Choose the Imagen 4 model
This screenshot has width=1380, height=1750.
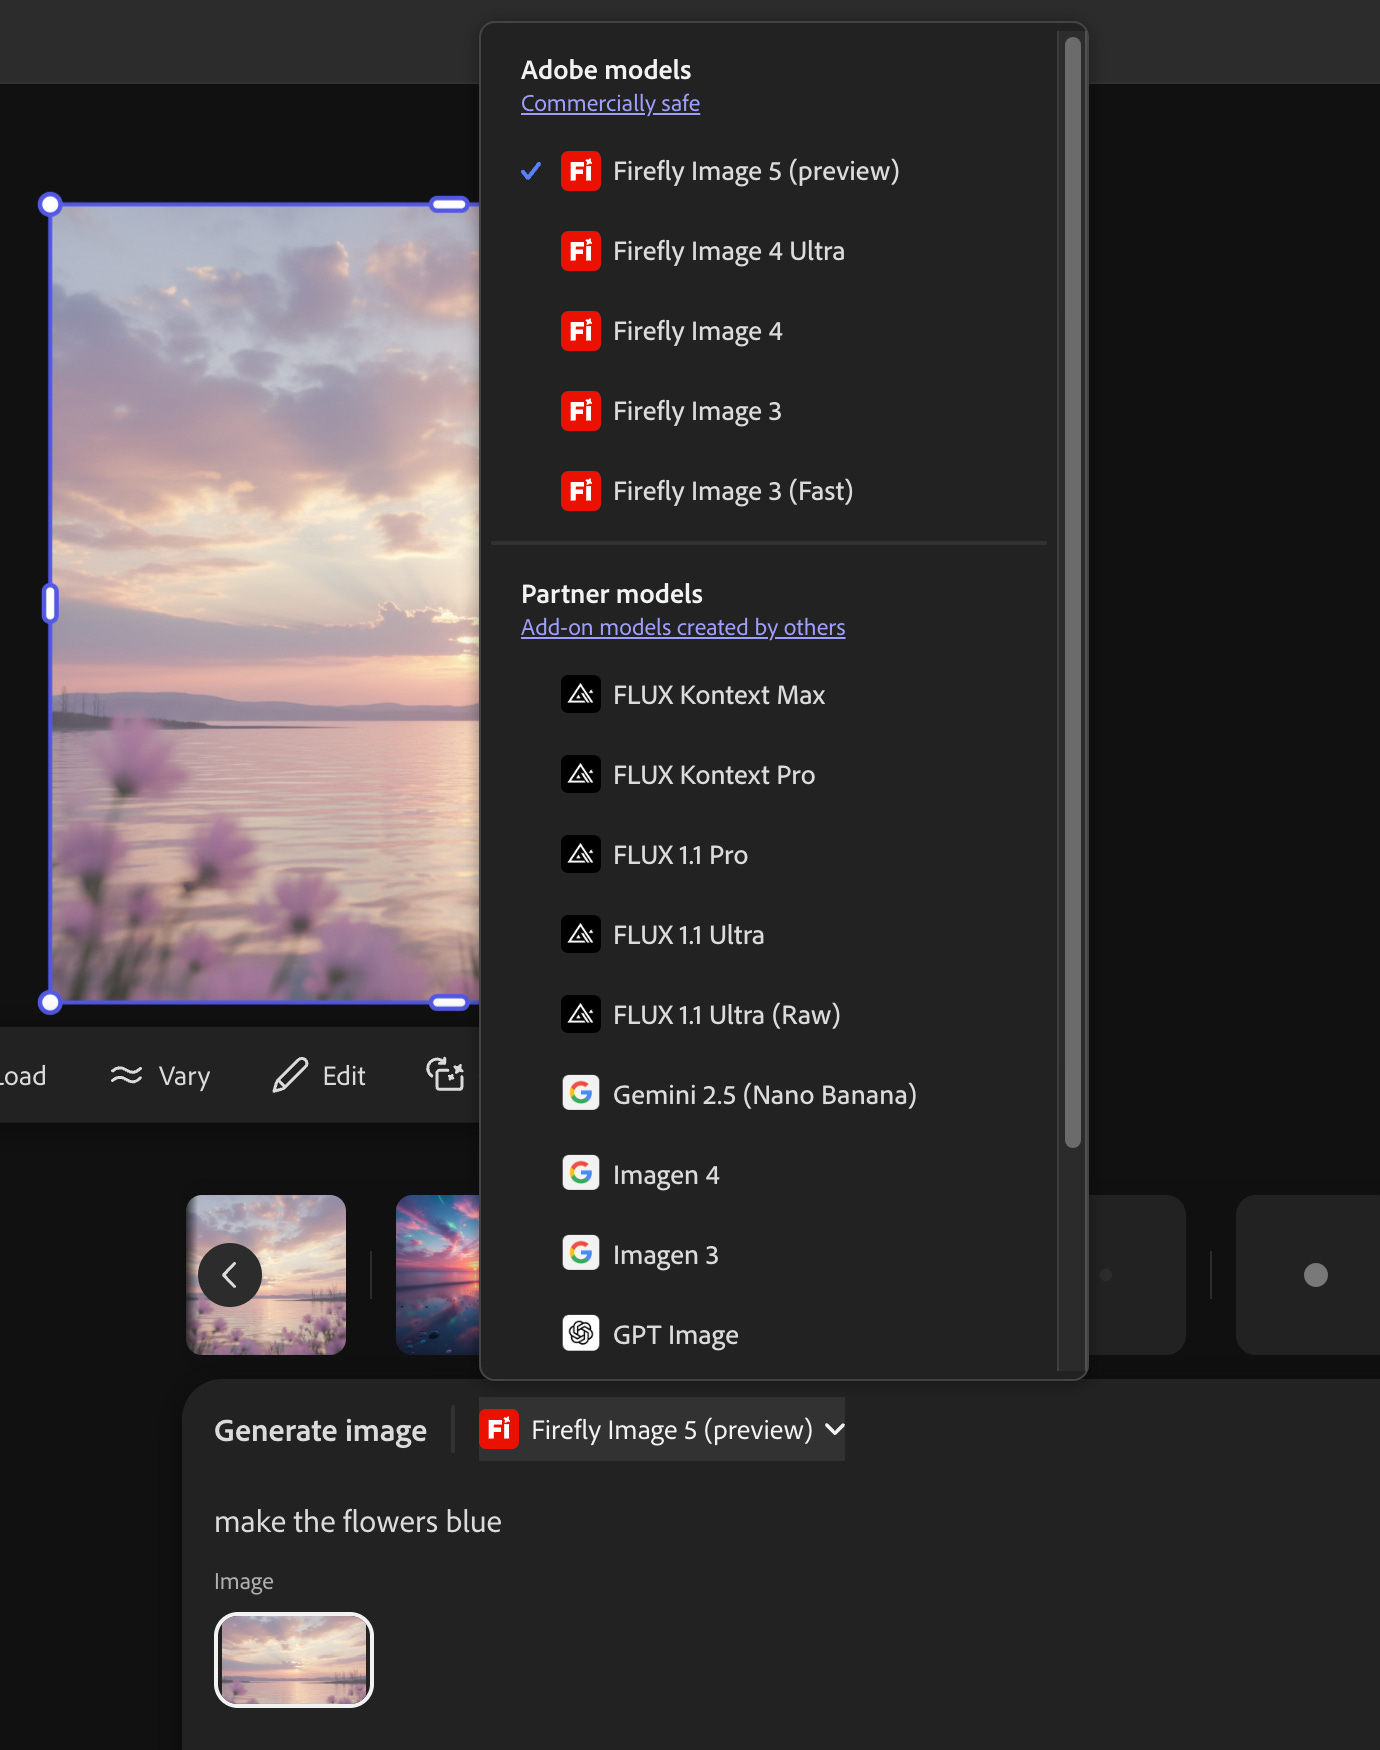pyautogui.click(x=768, y=1175)
